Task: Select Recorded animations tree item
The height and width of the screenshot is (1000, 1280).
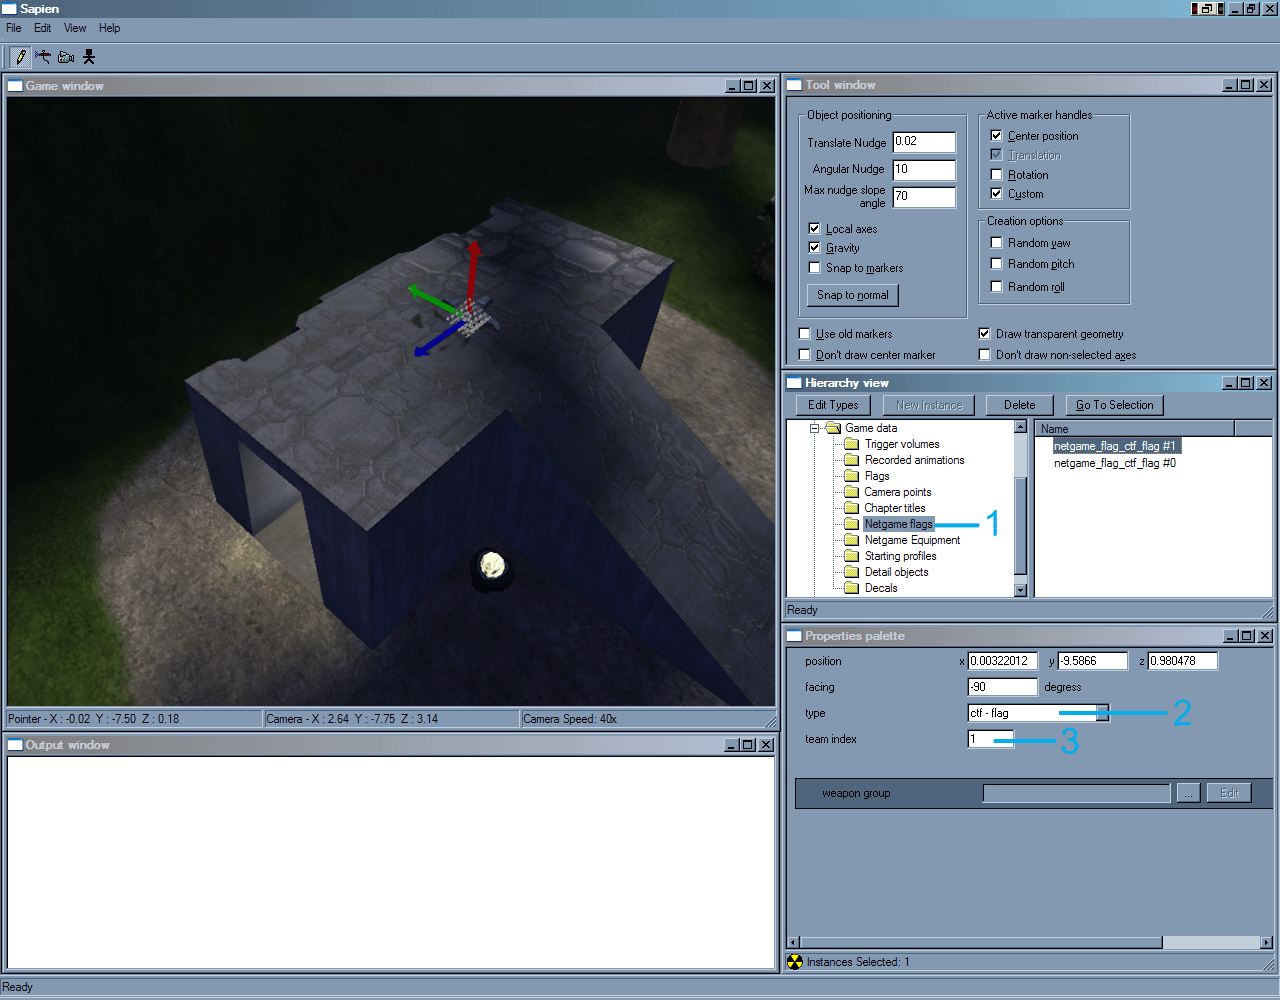Action: (x=914, y=460)
